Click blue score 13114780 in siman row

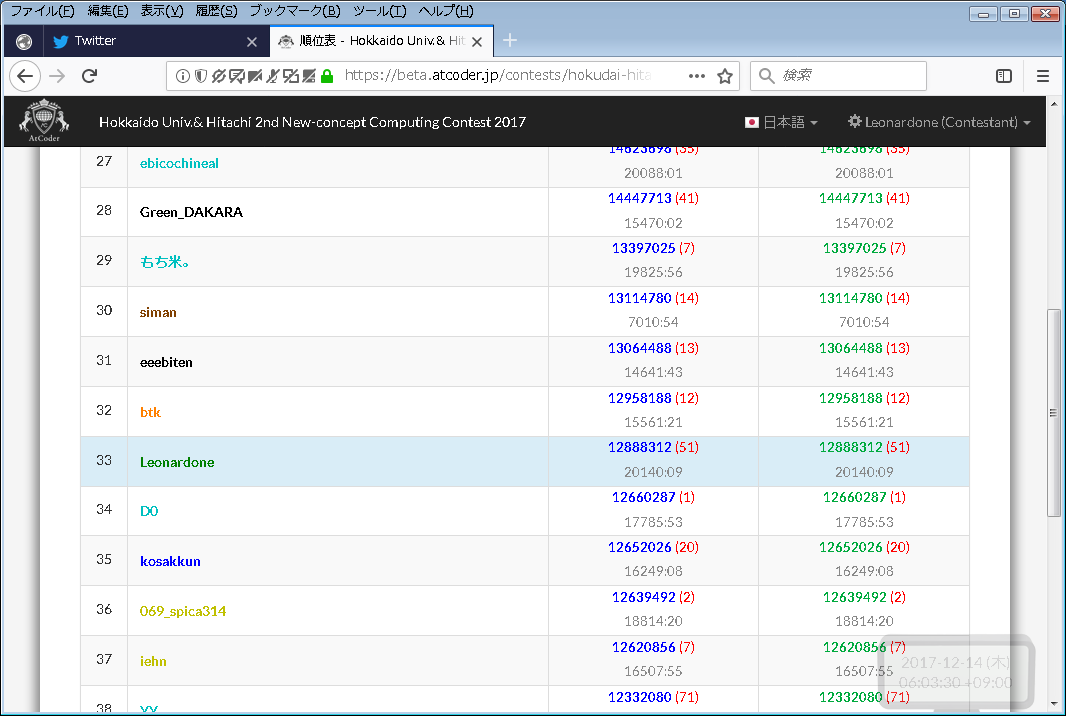pyautogui.click(x=640, y=299)
